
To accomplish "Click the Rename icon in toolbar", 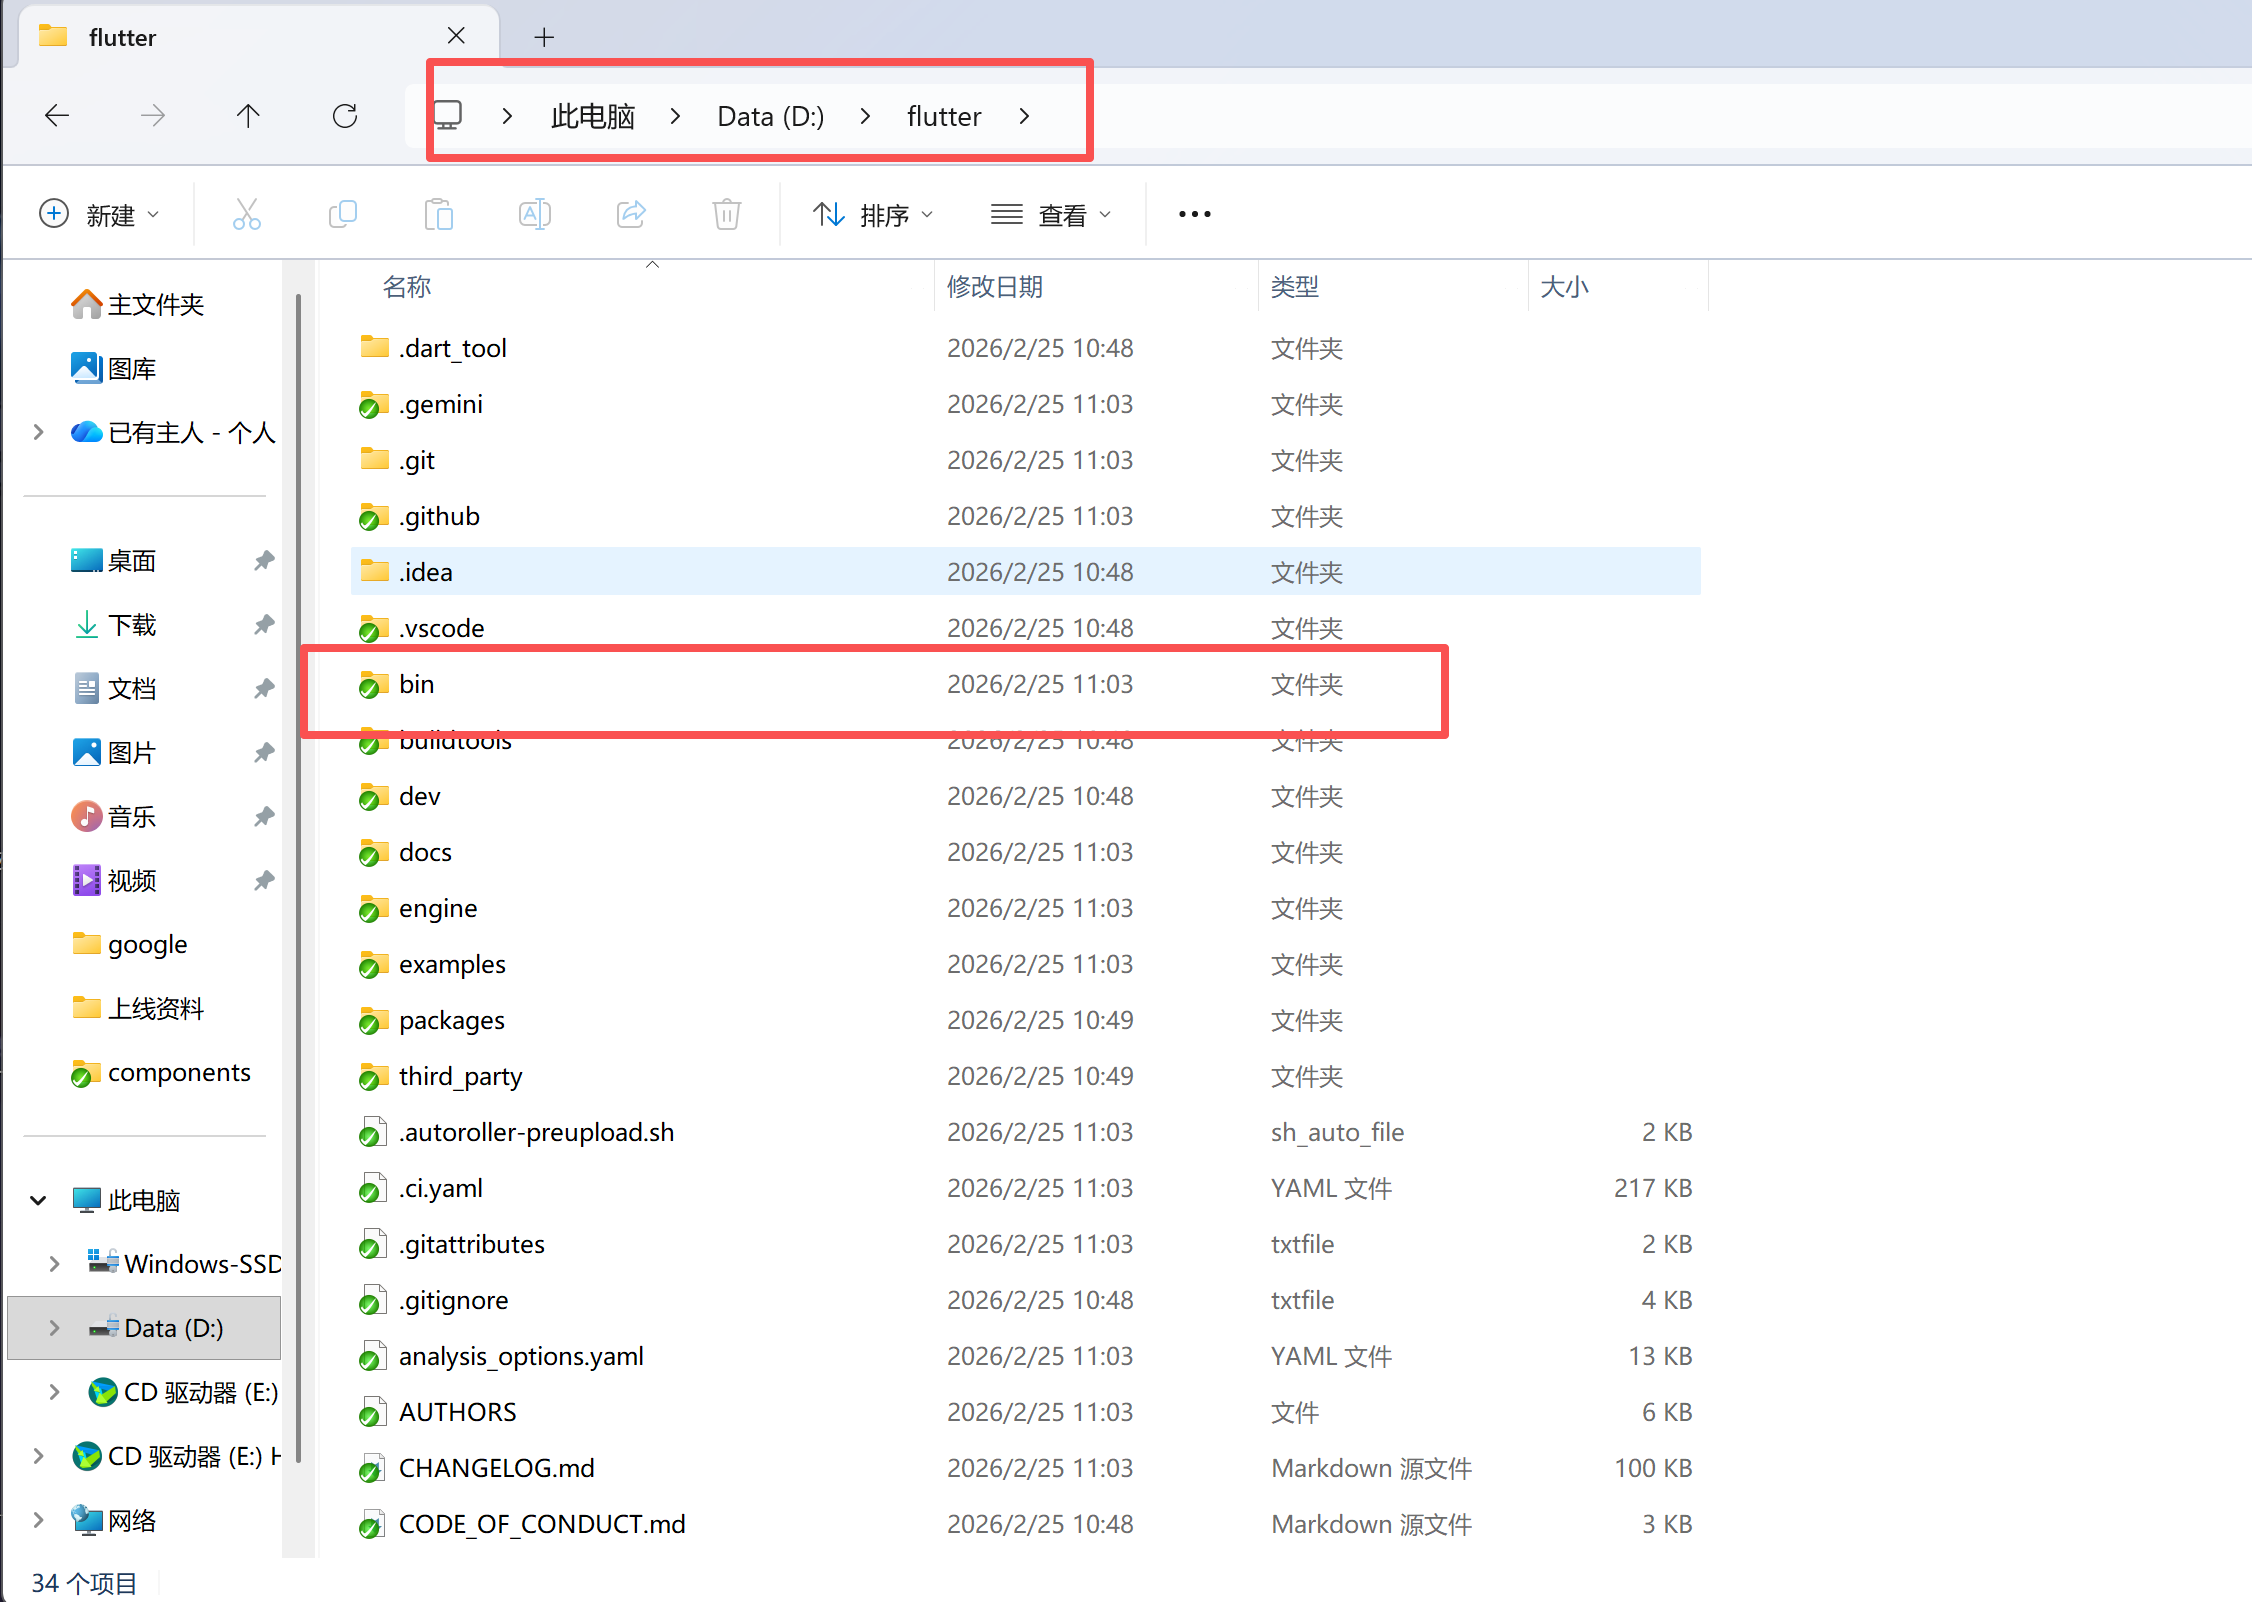I will pos(535,214).
